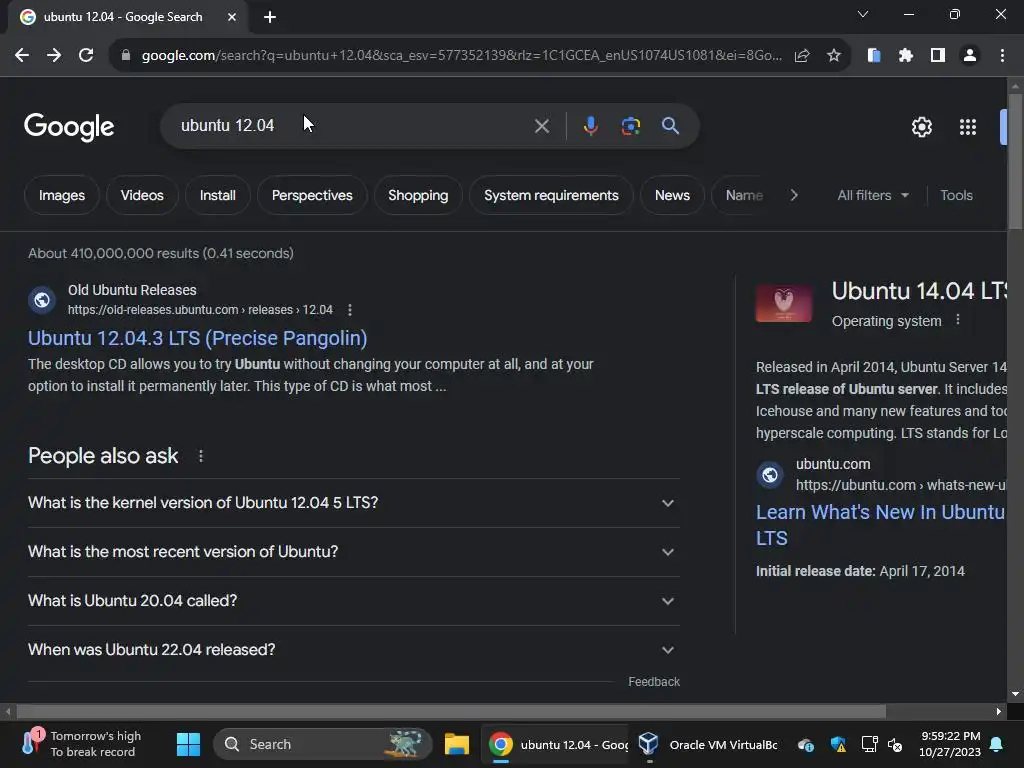Viewport: 1024px width, 768px height.
Task: Open People also ask options menu
Action: [200, 456]
